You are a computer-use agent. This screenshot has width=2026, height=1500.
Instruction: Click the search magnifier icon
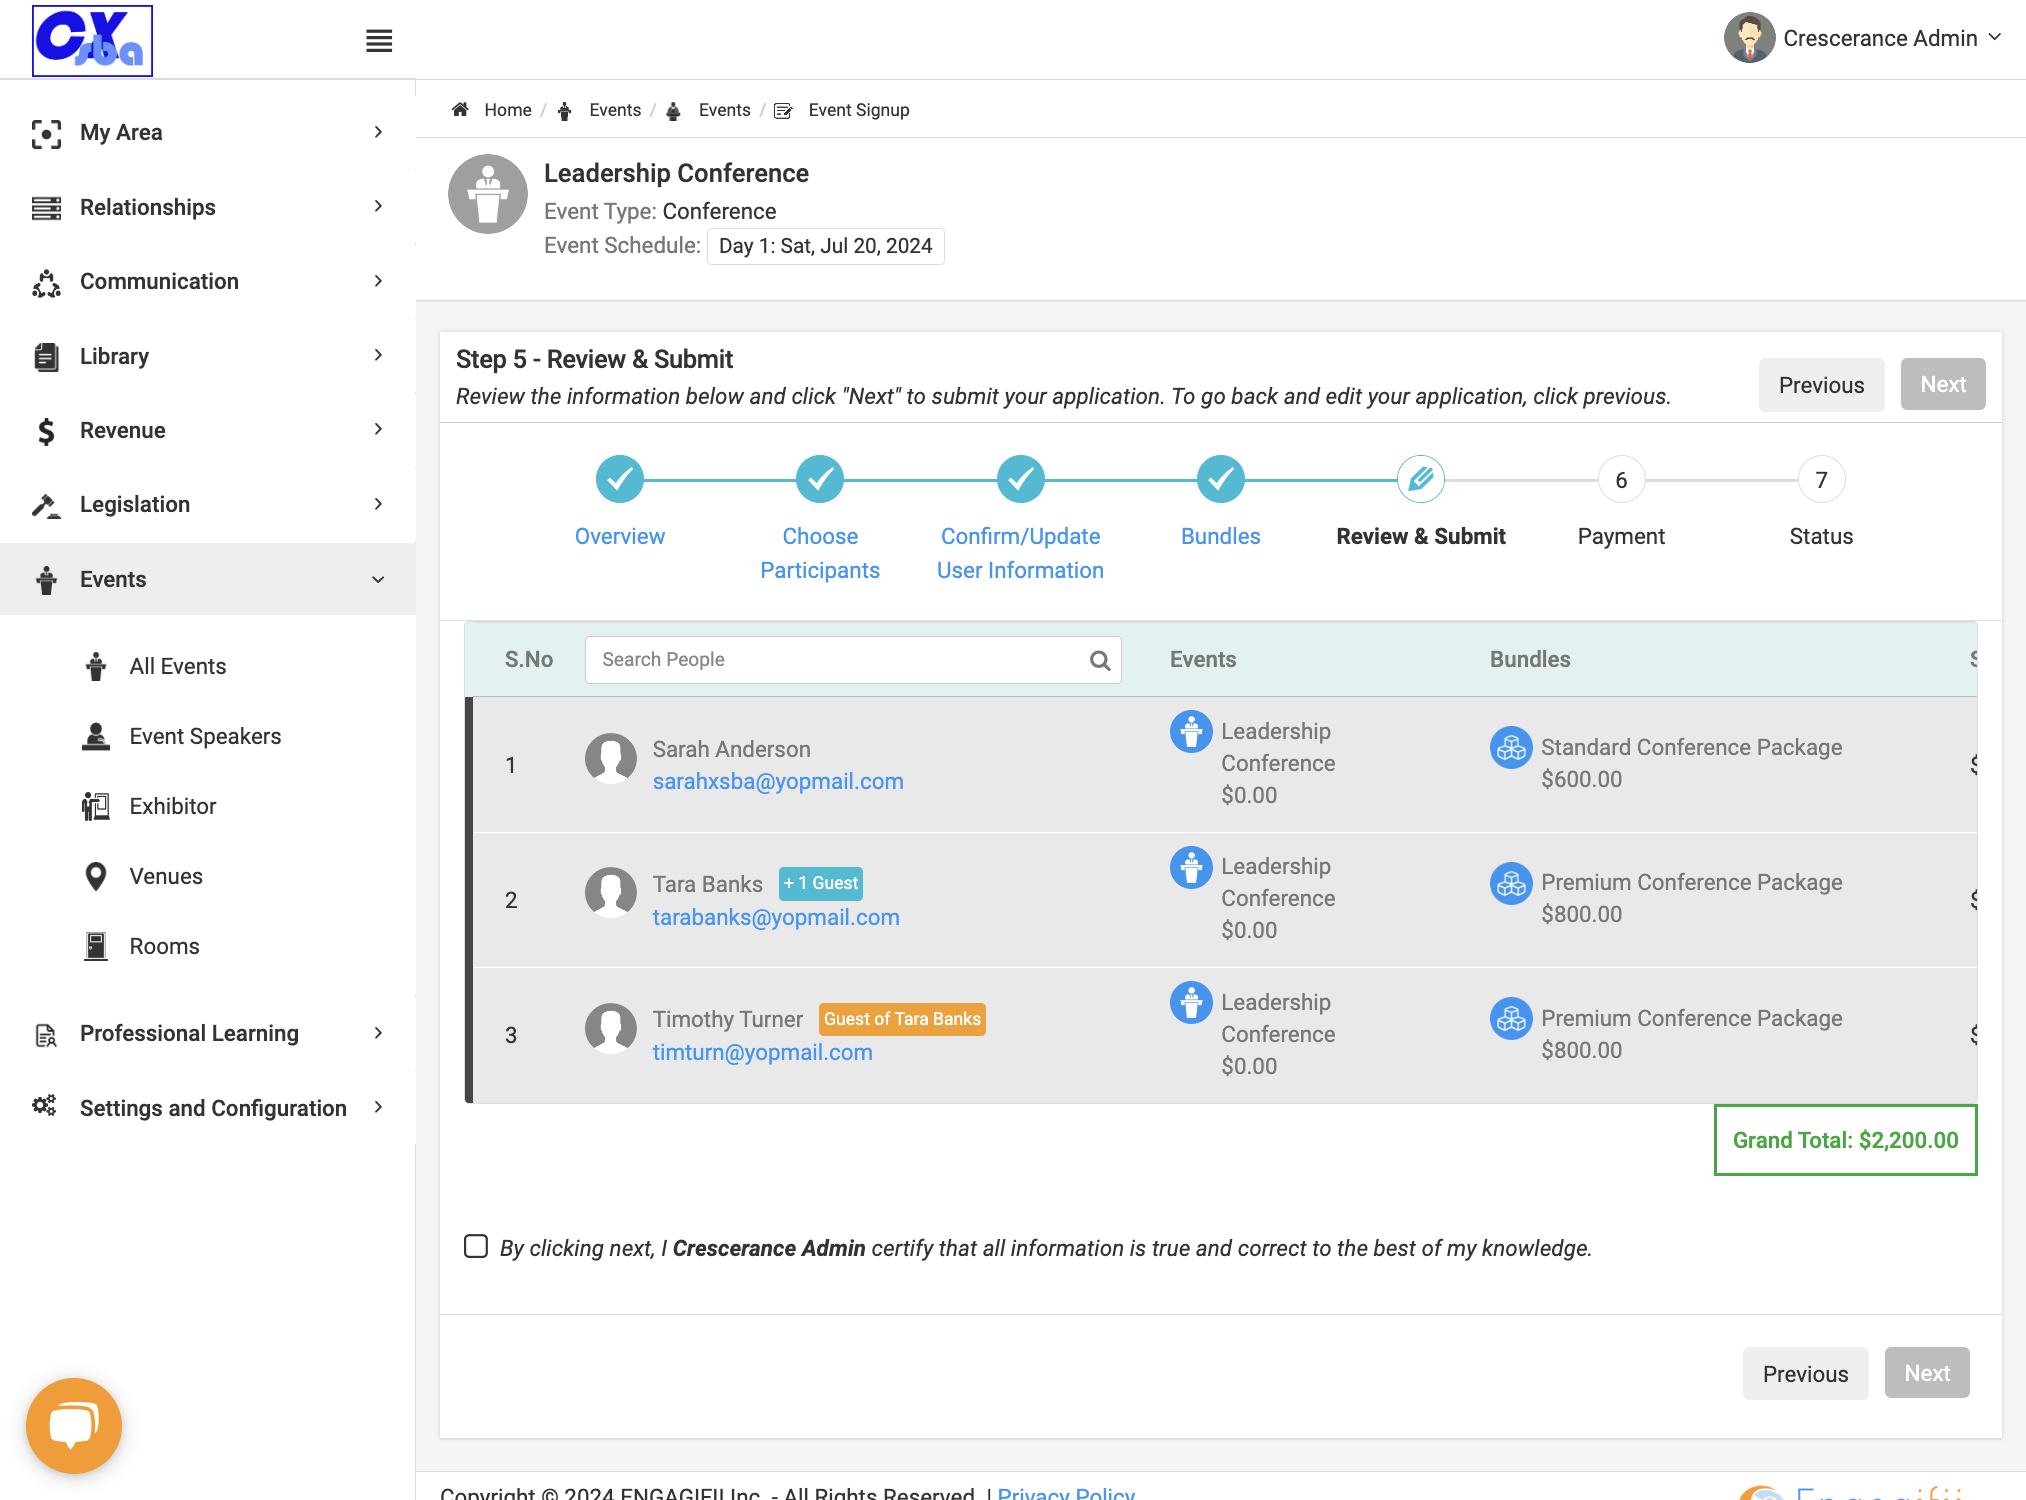click(x=1100, y=660)
